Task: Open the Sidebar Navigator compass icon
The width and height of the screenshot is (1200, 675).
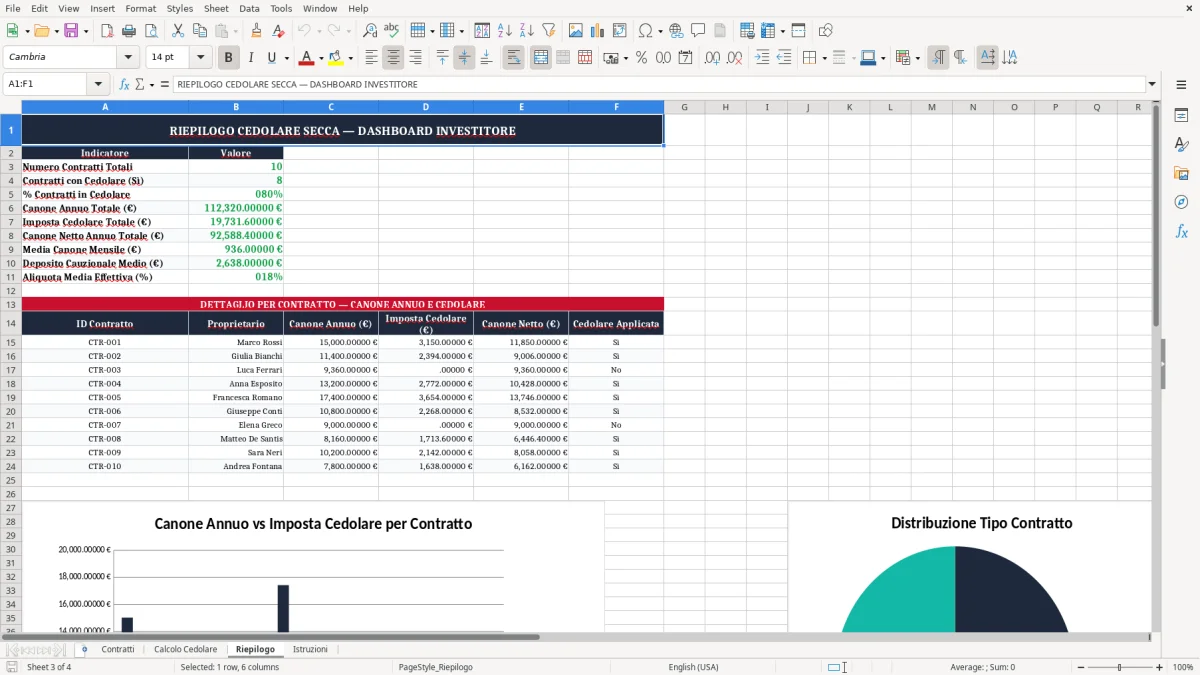Action: point(1181,202)
